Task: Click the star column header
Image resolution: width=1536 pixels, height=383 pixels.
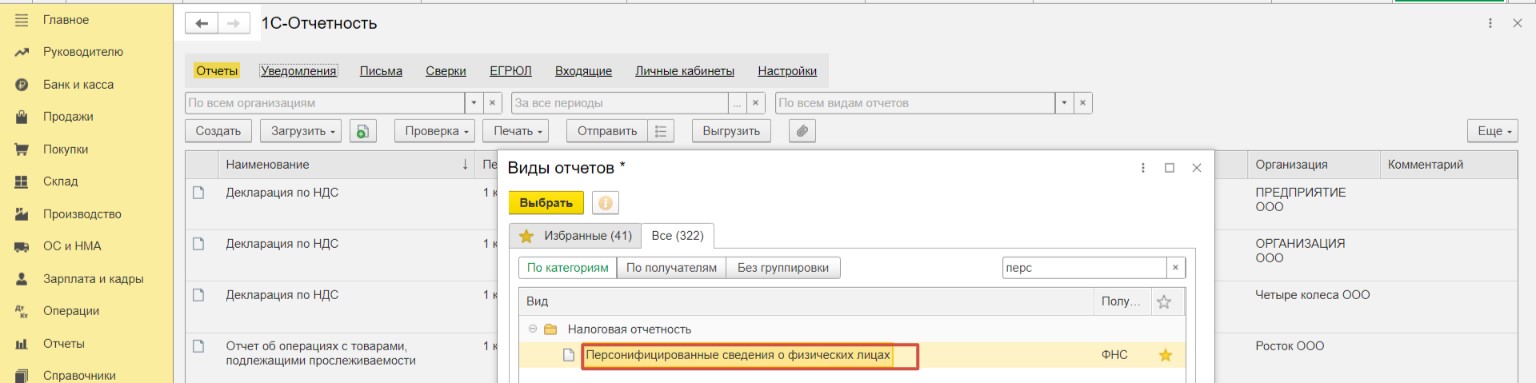Action: pyautogui.click(x=1163, y=301)
